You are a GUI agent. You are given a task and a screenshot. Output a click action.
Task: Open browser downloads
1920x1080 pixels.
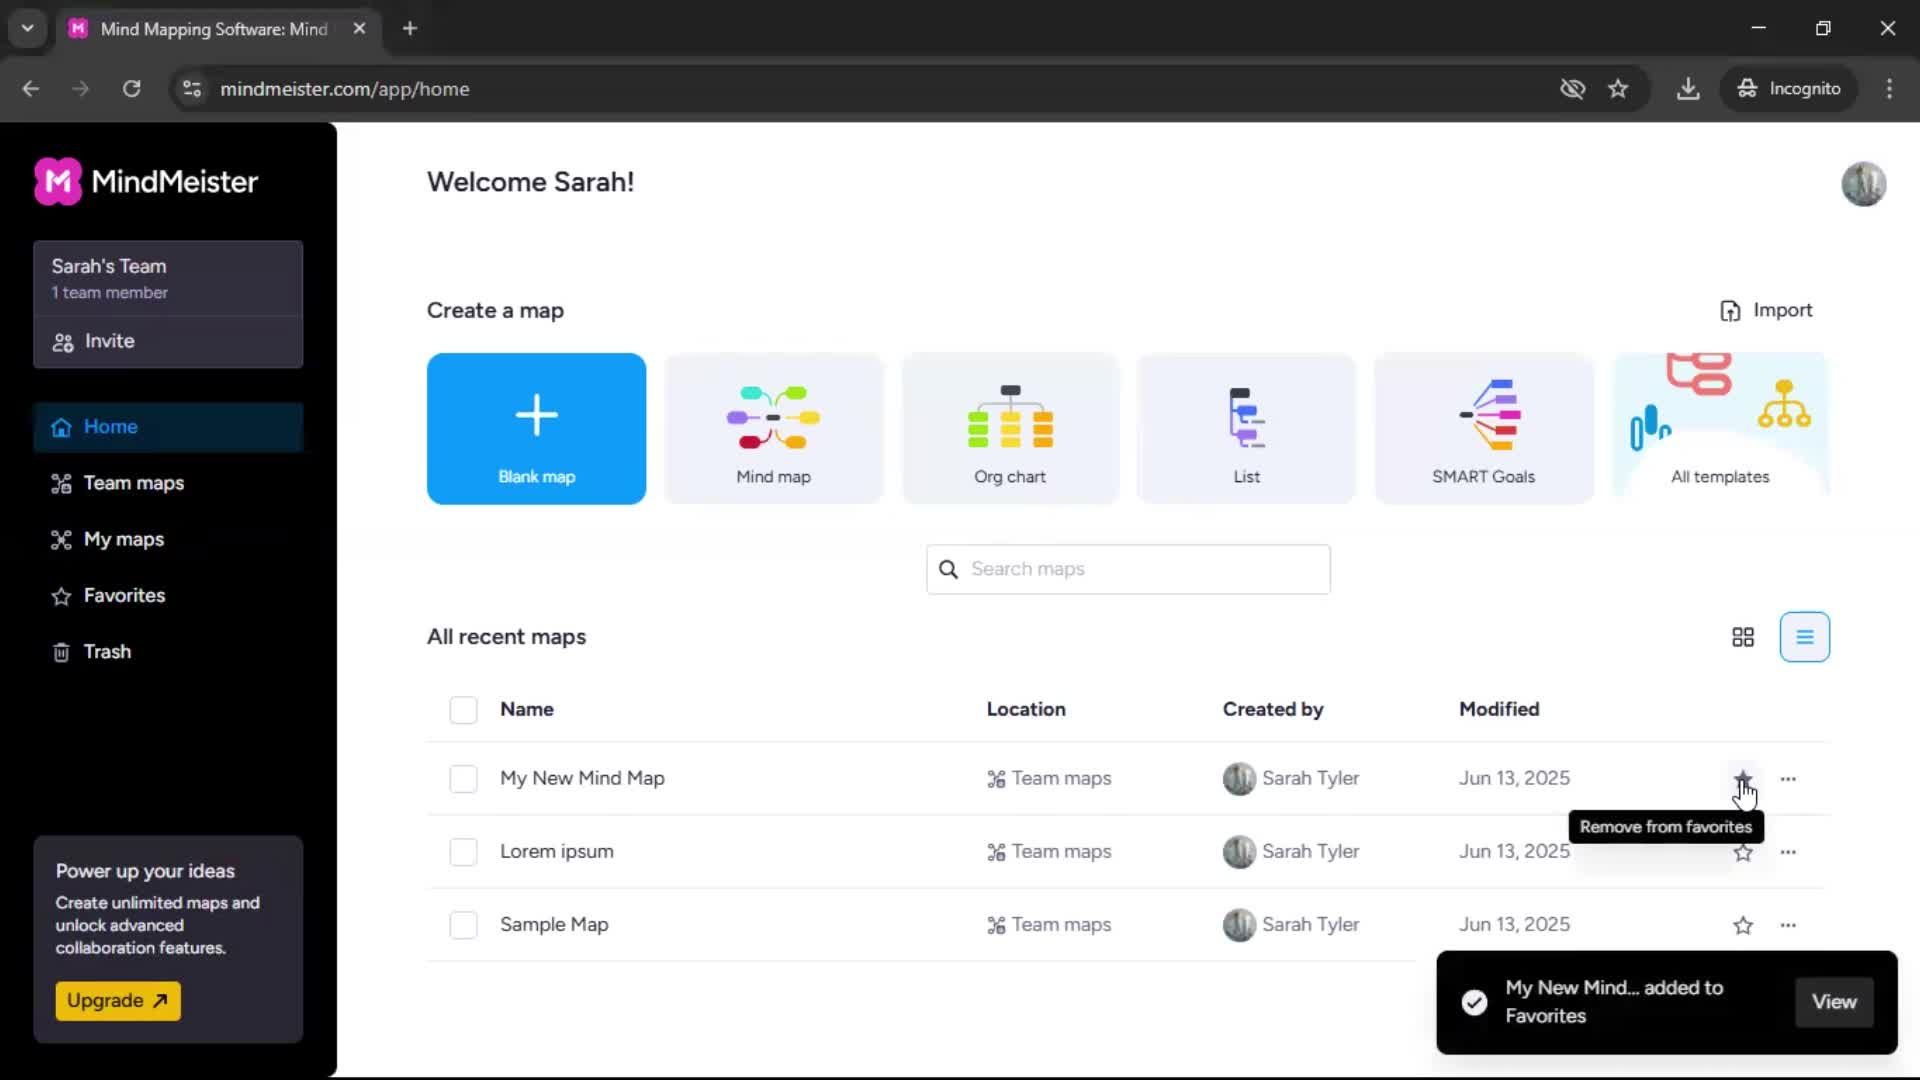pyautogui.click(x=1688, y=89)
